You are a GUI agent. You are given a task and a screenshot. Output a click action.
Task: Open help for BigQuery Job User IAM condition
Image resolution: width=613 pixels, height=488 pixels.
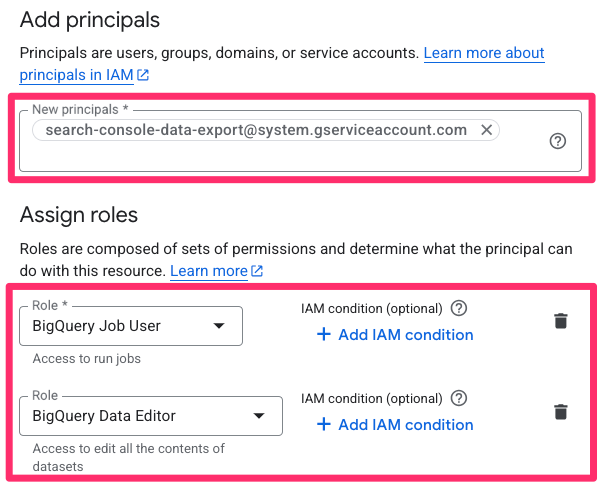point(459,308)
